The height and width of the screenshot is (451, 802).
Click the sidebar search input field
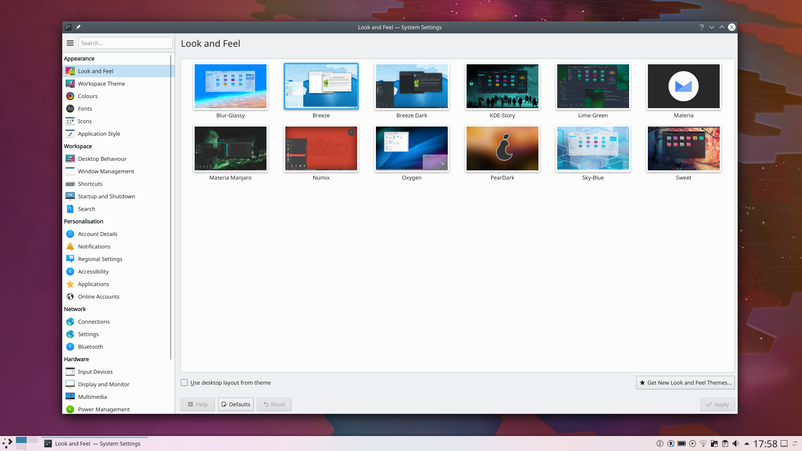(125, 43)
